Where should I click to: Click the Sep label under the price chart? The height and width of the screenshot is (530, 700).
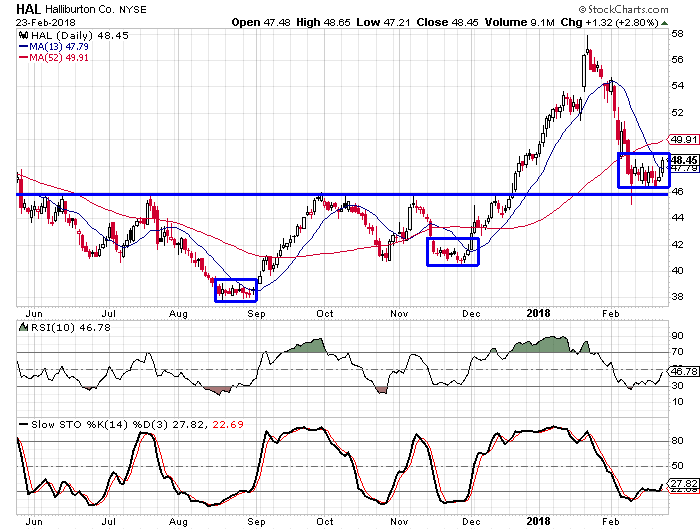[256, 313]
